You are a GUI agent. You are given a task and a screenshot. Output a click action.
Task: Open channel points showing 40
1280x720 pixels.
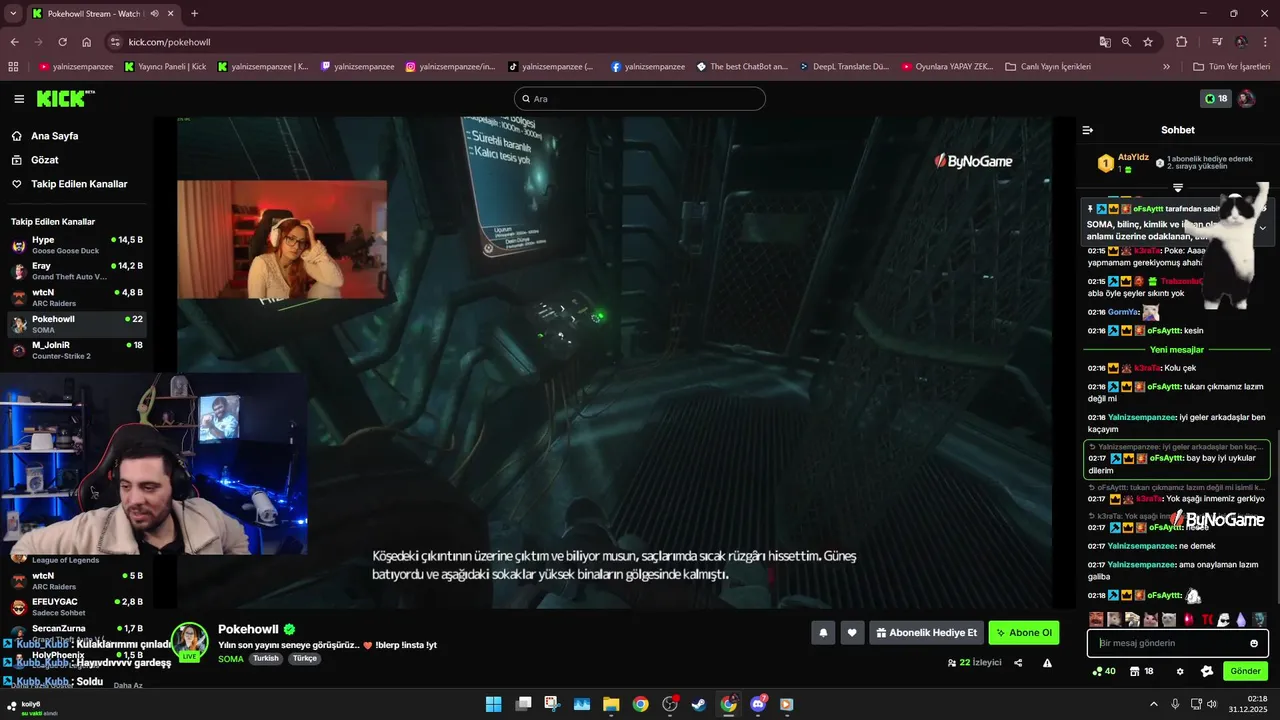pyautogui.click(x=1105, y=671)
